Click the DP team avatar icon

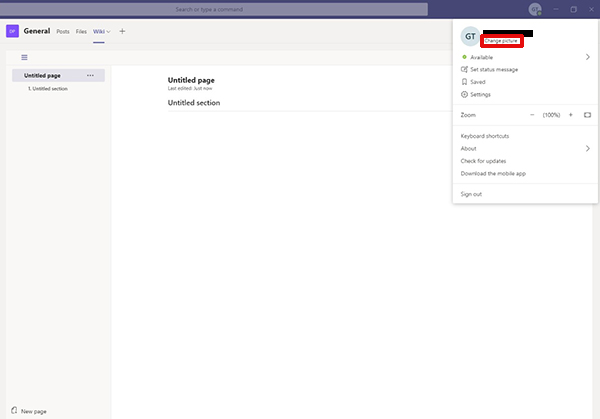[x=13, y=31]
